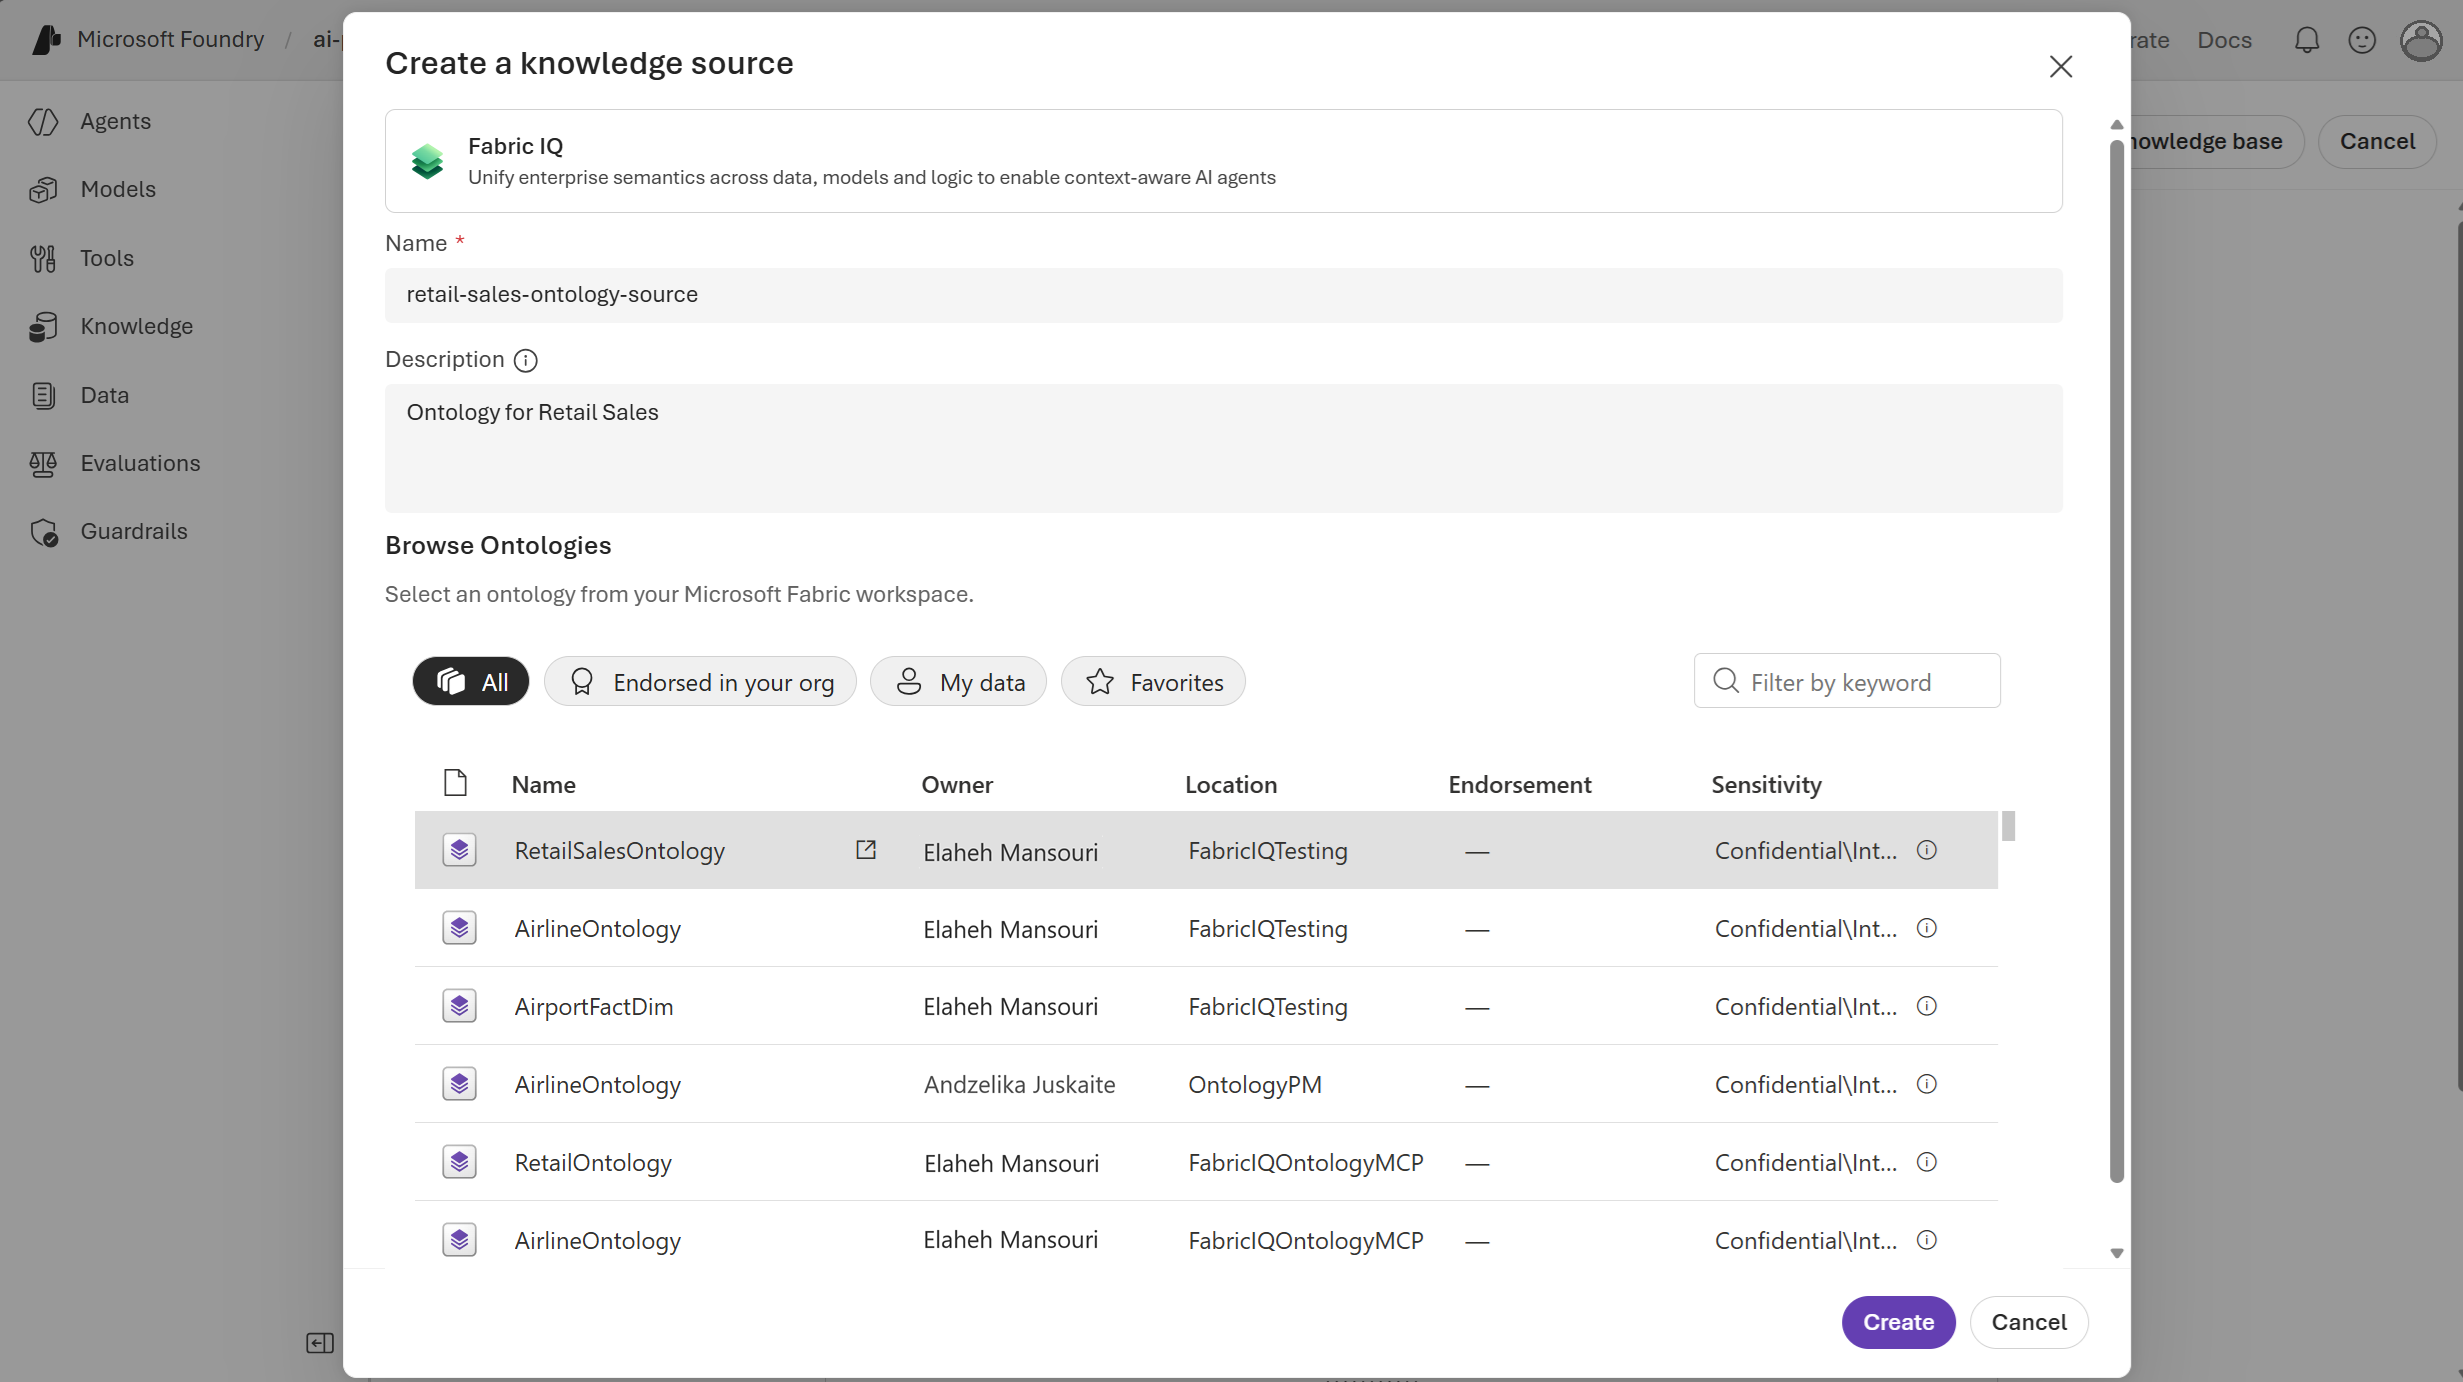Switch to the Favorites filter
Screen dimensions: 2463x1382
click(x=1153, y=682)
